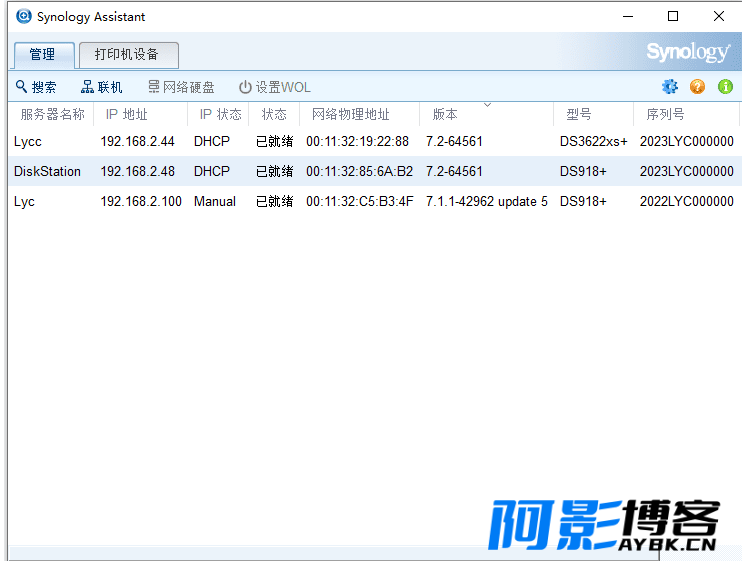Click 已就绪 status in the Lyc row
The width and height of the screenshot is (742, 561).
point(274,202)
